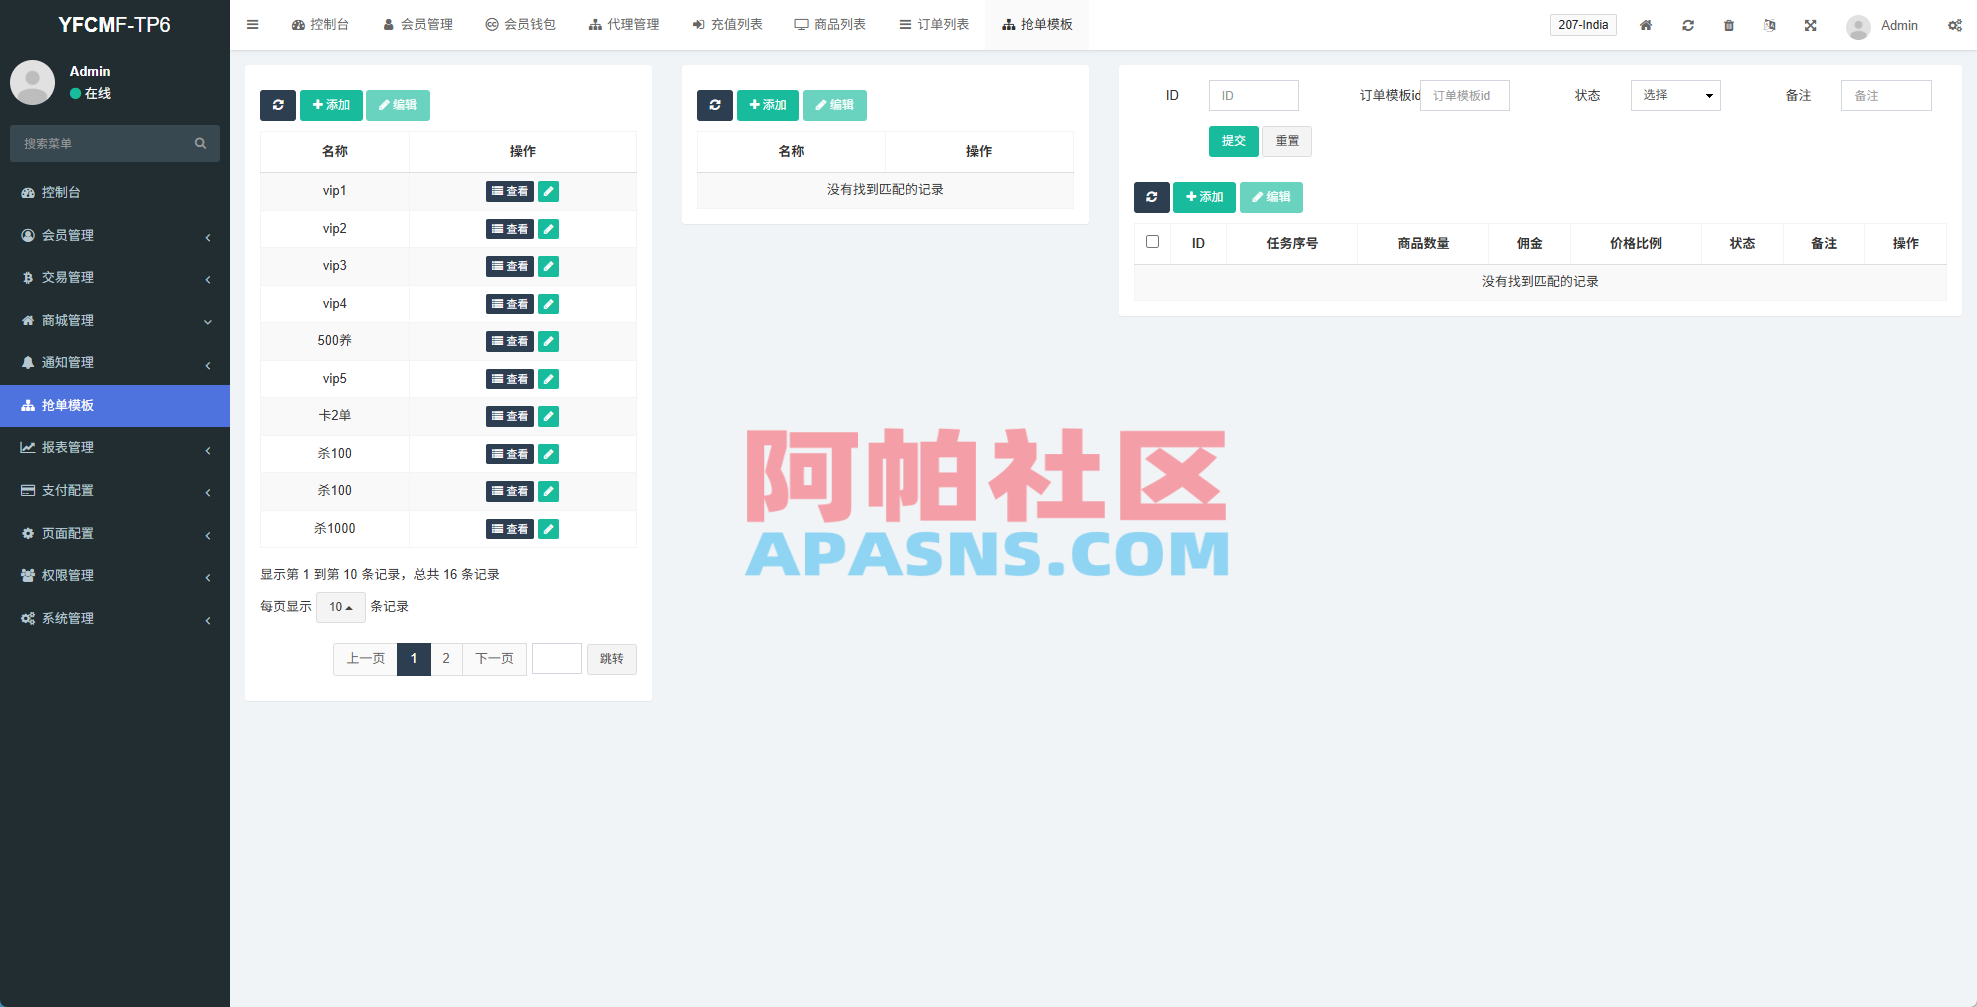Expand 系统管理 in the sidebar
The image size is (1977, 1007).
point(115,618)
